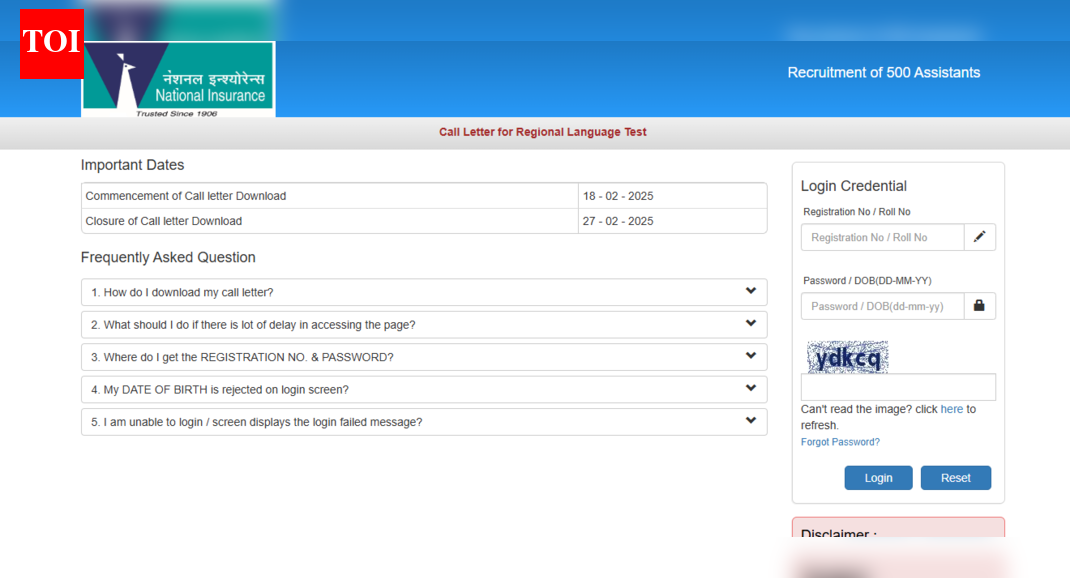This screenshot has height=578, width=1070.
Task: Select the date '18 - 02 - 2025'
Action: coord(618,196)
